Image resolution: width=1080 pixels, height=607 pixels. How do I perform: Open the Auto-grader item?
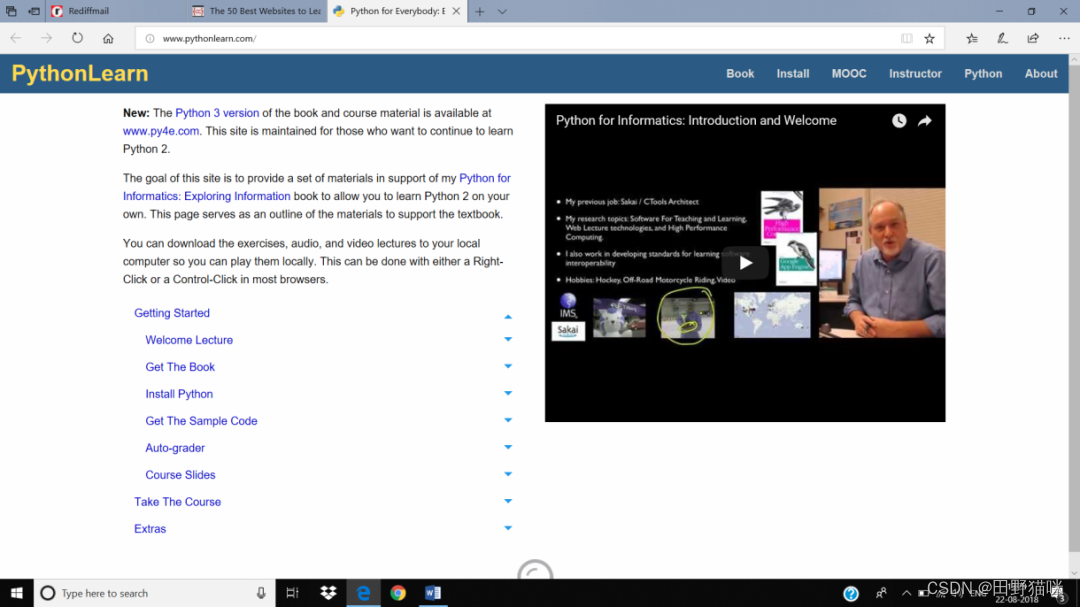(x=175, y=448)
